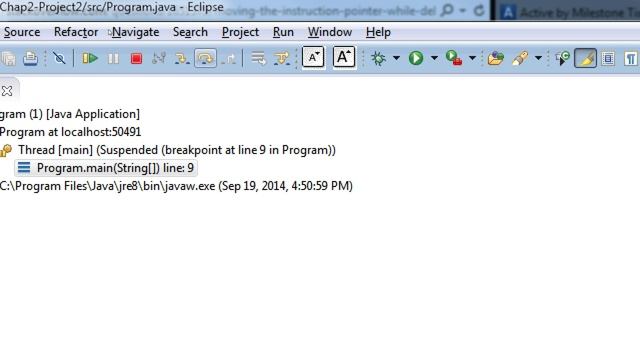Click the Eclipse title bar text
Viewport: 640px width, 360px height.
(x=111, y=7)
